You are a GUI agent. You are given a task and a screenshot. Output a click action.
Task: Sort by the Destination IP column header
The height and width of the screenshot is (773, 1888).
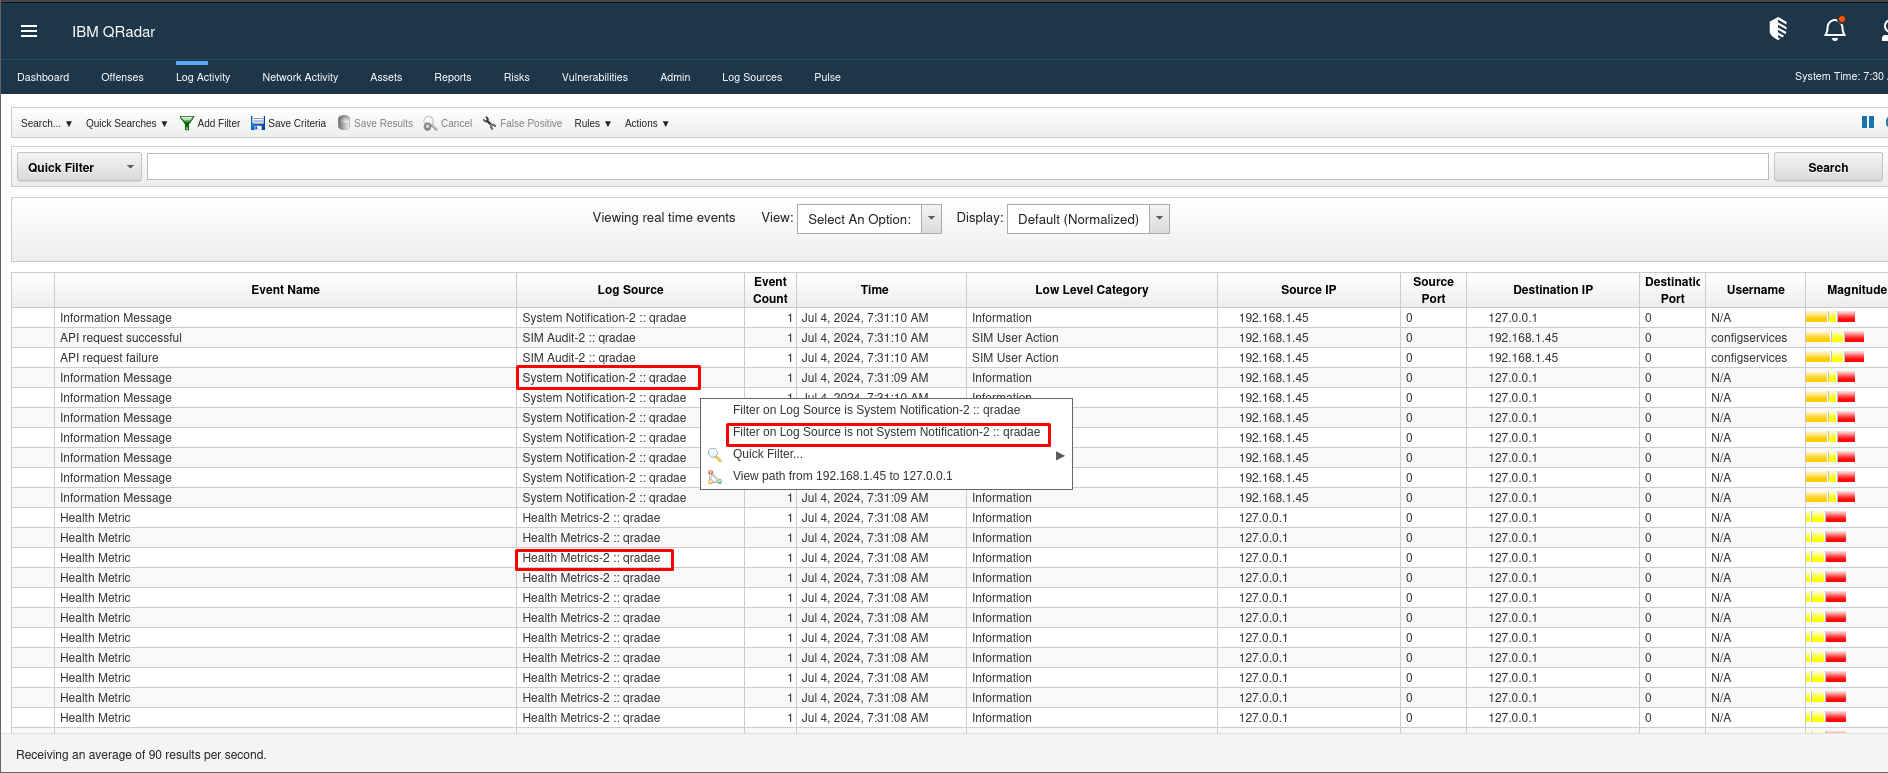tap(1552, 290)
